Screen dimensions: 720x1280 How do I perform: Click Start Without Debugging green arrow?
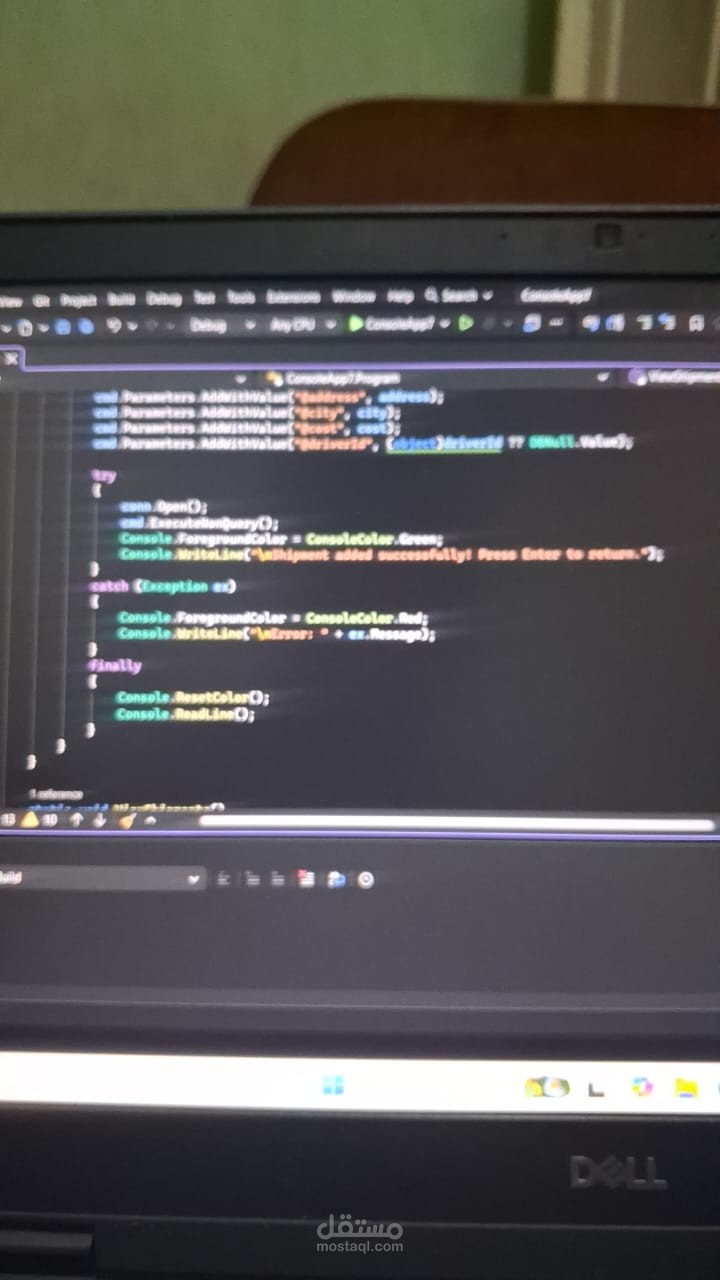(465, 323)
